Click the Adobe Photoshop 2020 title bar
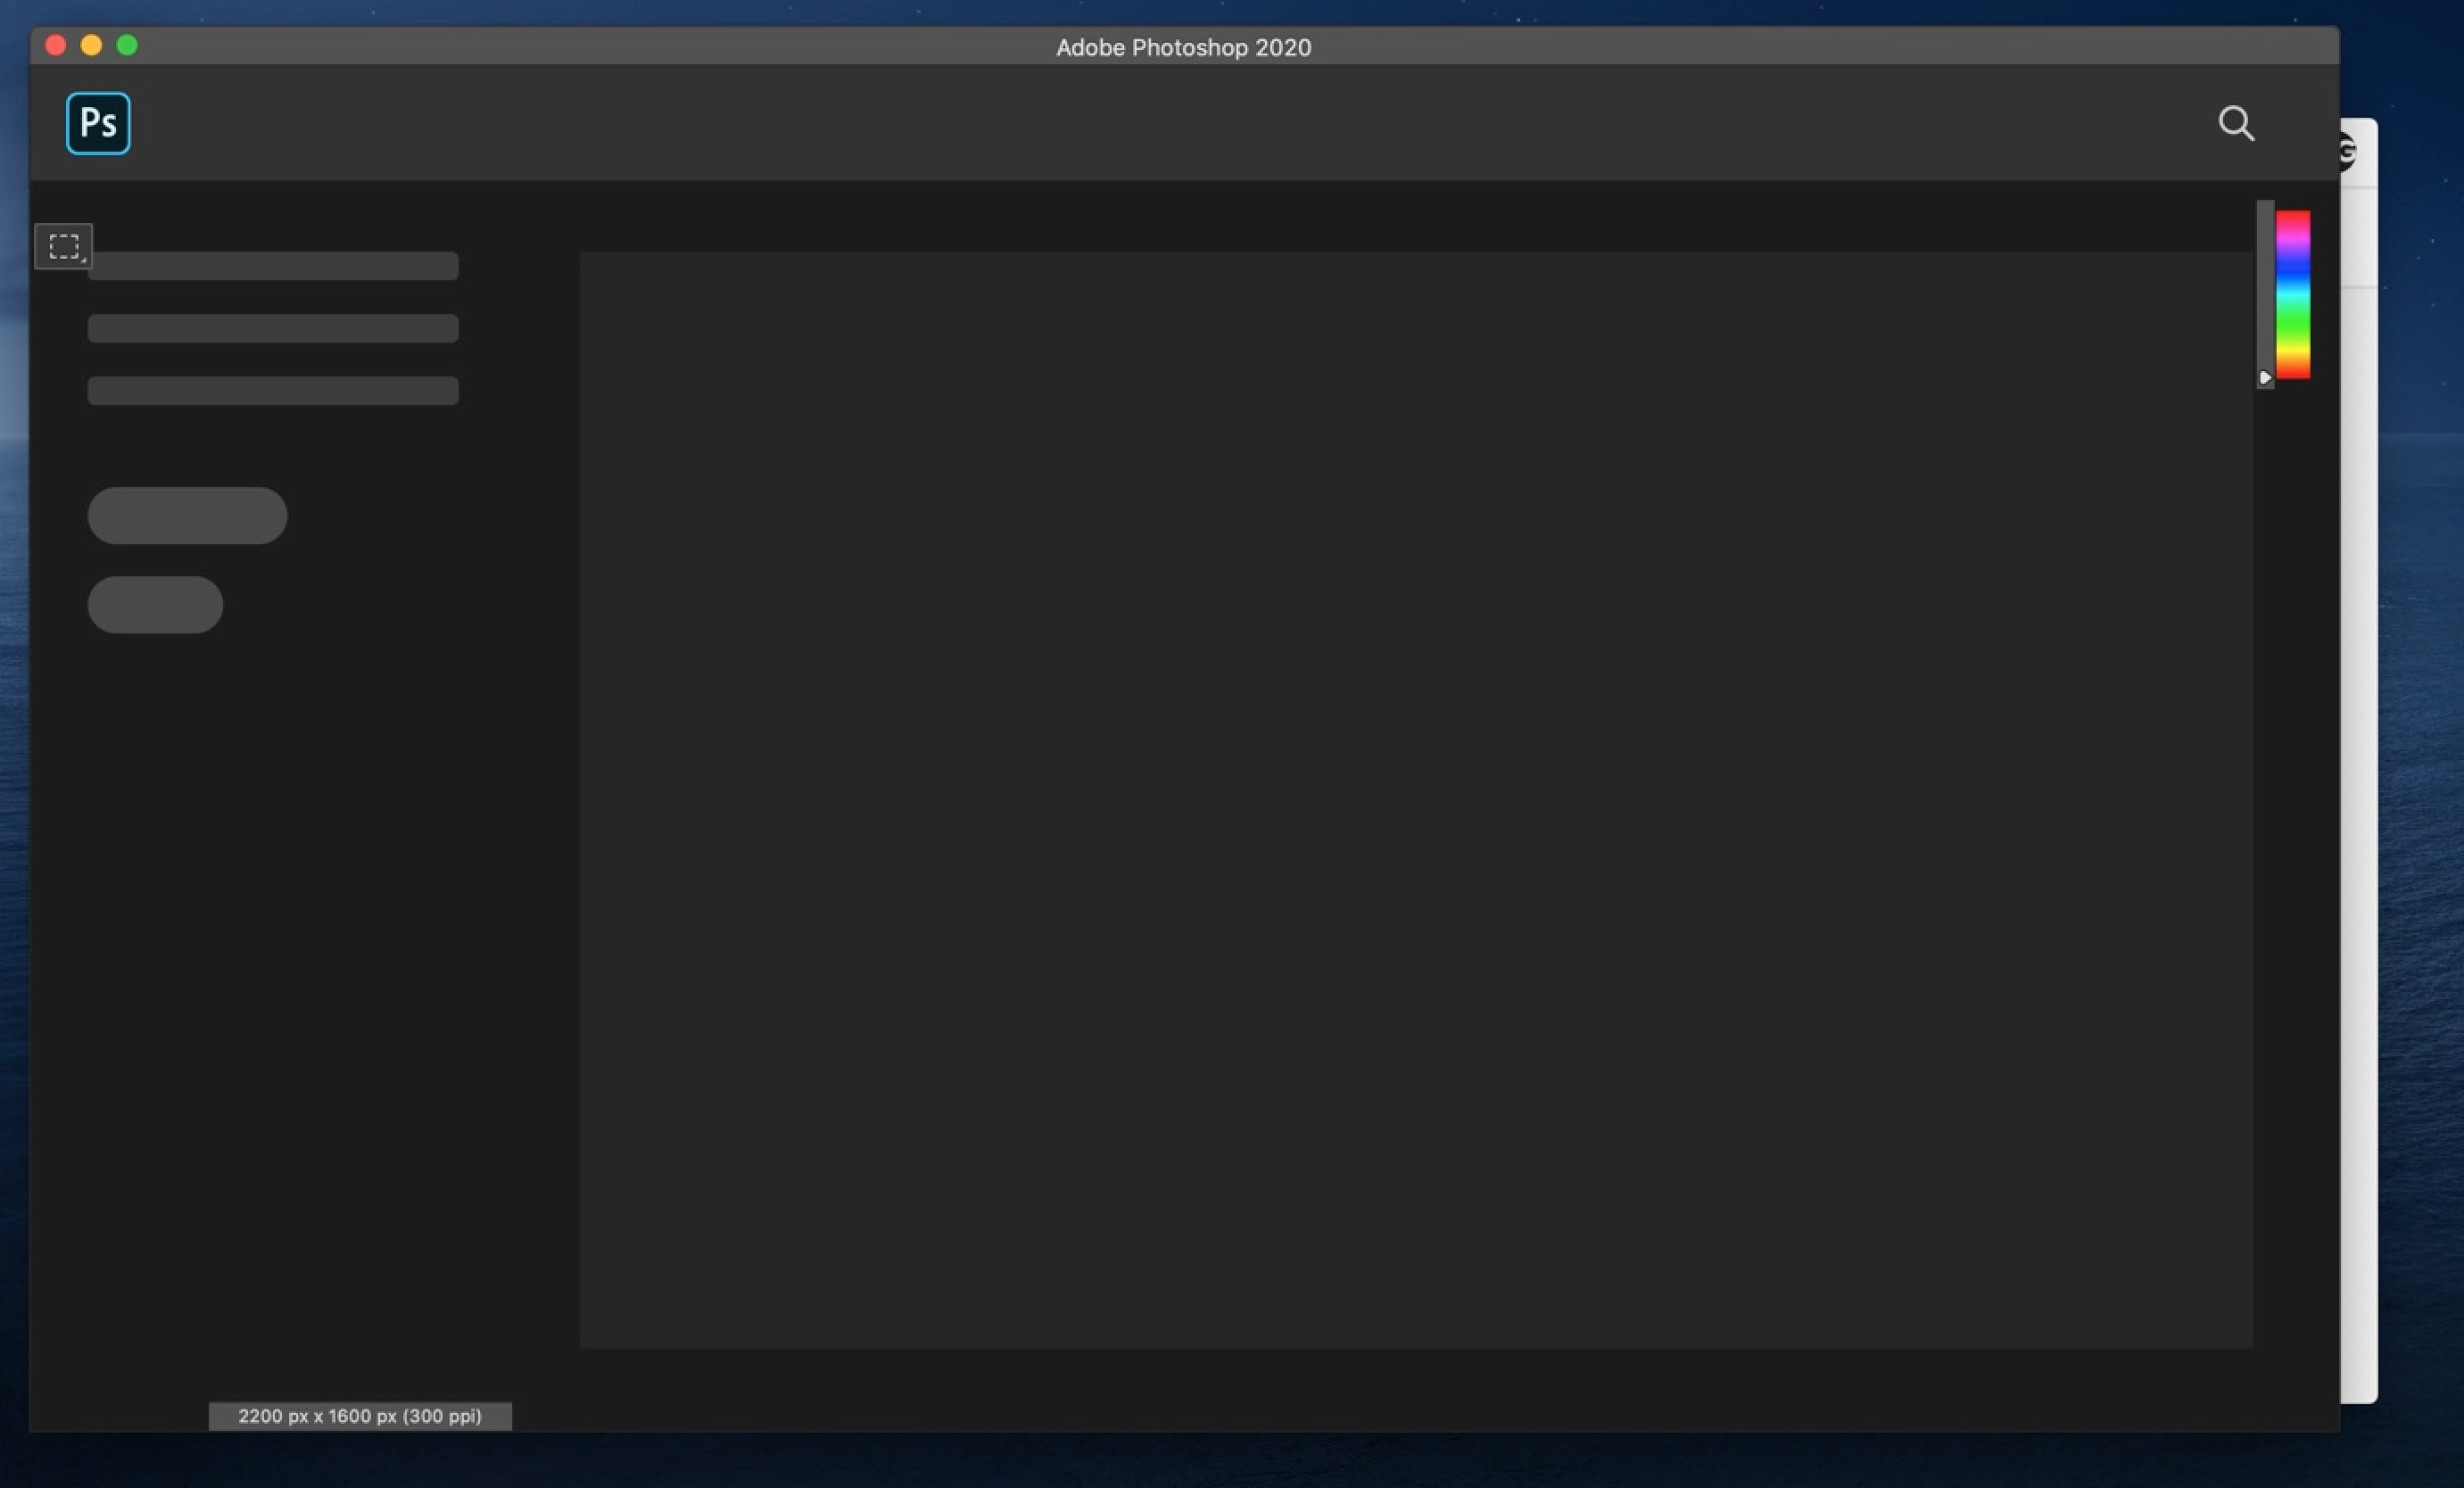 coord(1183,47)
